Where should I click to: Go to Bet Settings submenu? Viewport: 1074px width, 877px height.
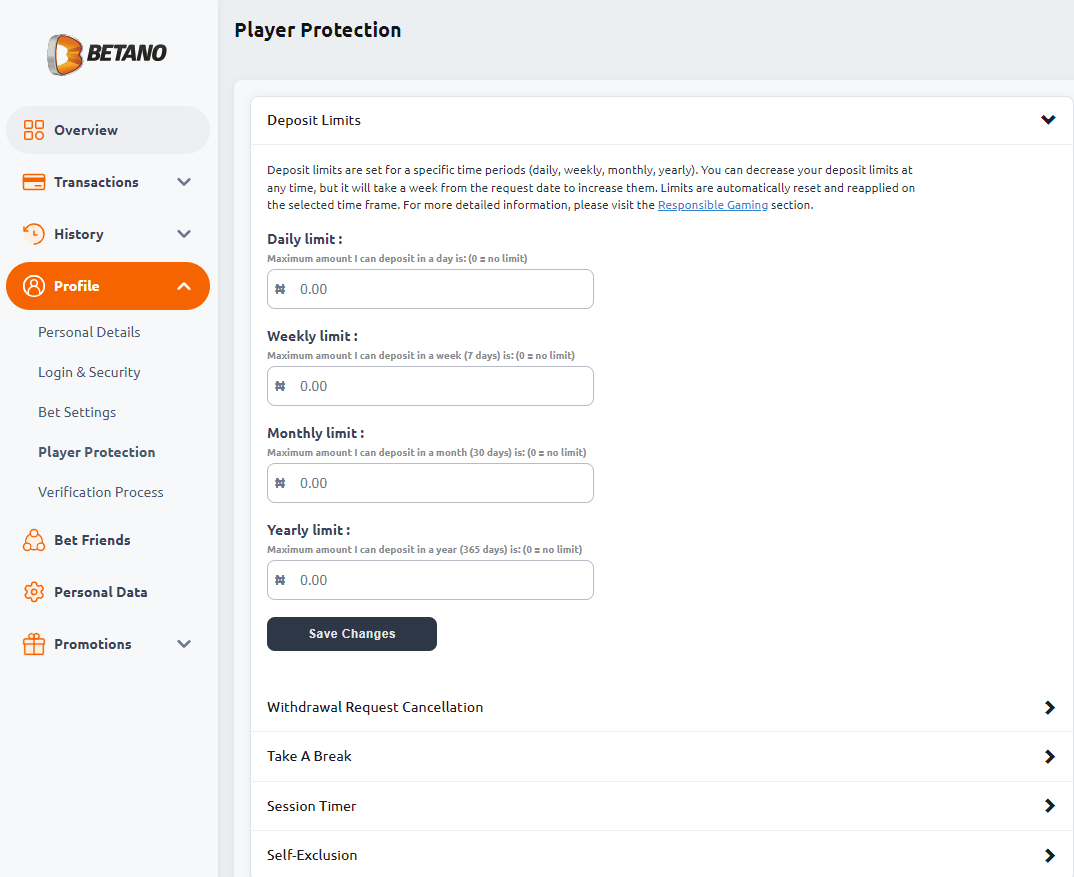[77, 412]
